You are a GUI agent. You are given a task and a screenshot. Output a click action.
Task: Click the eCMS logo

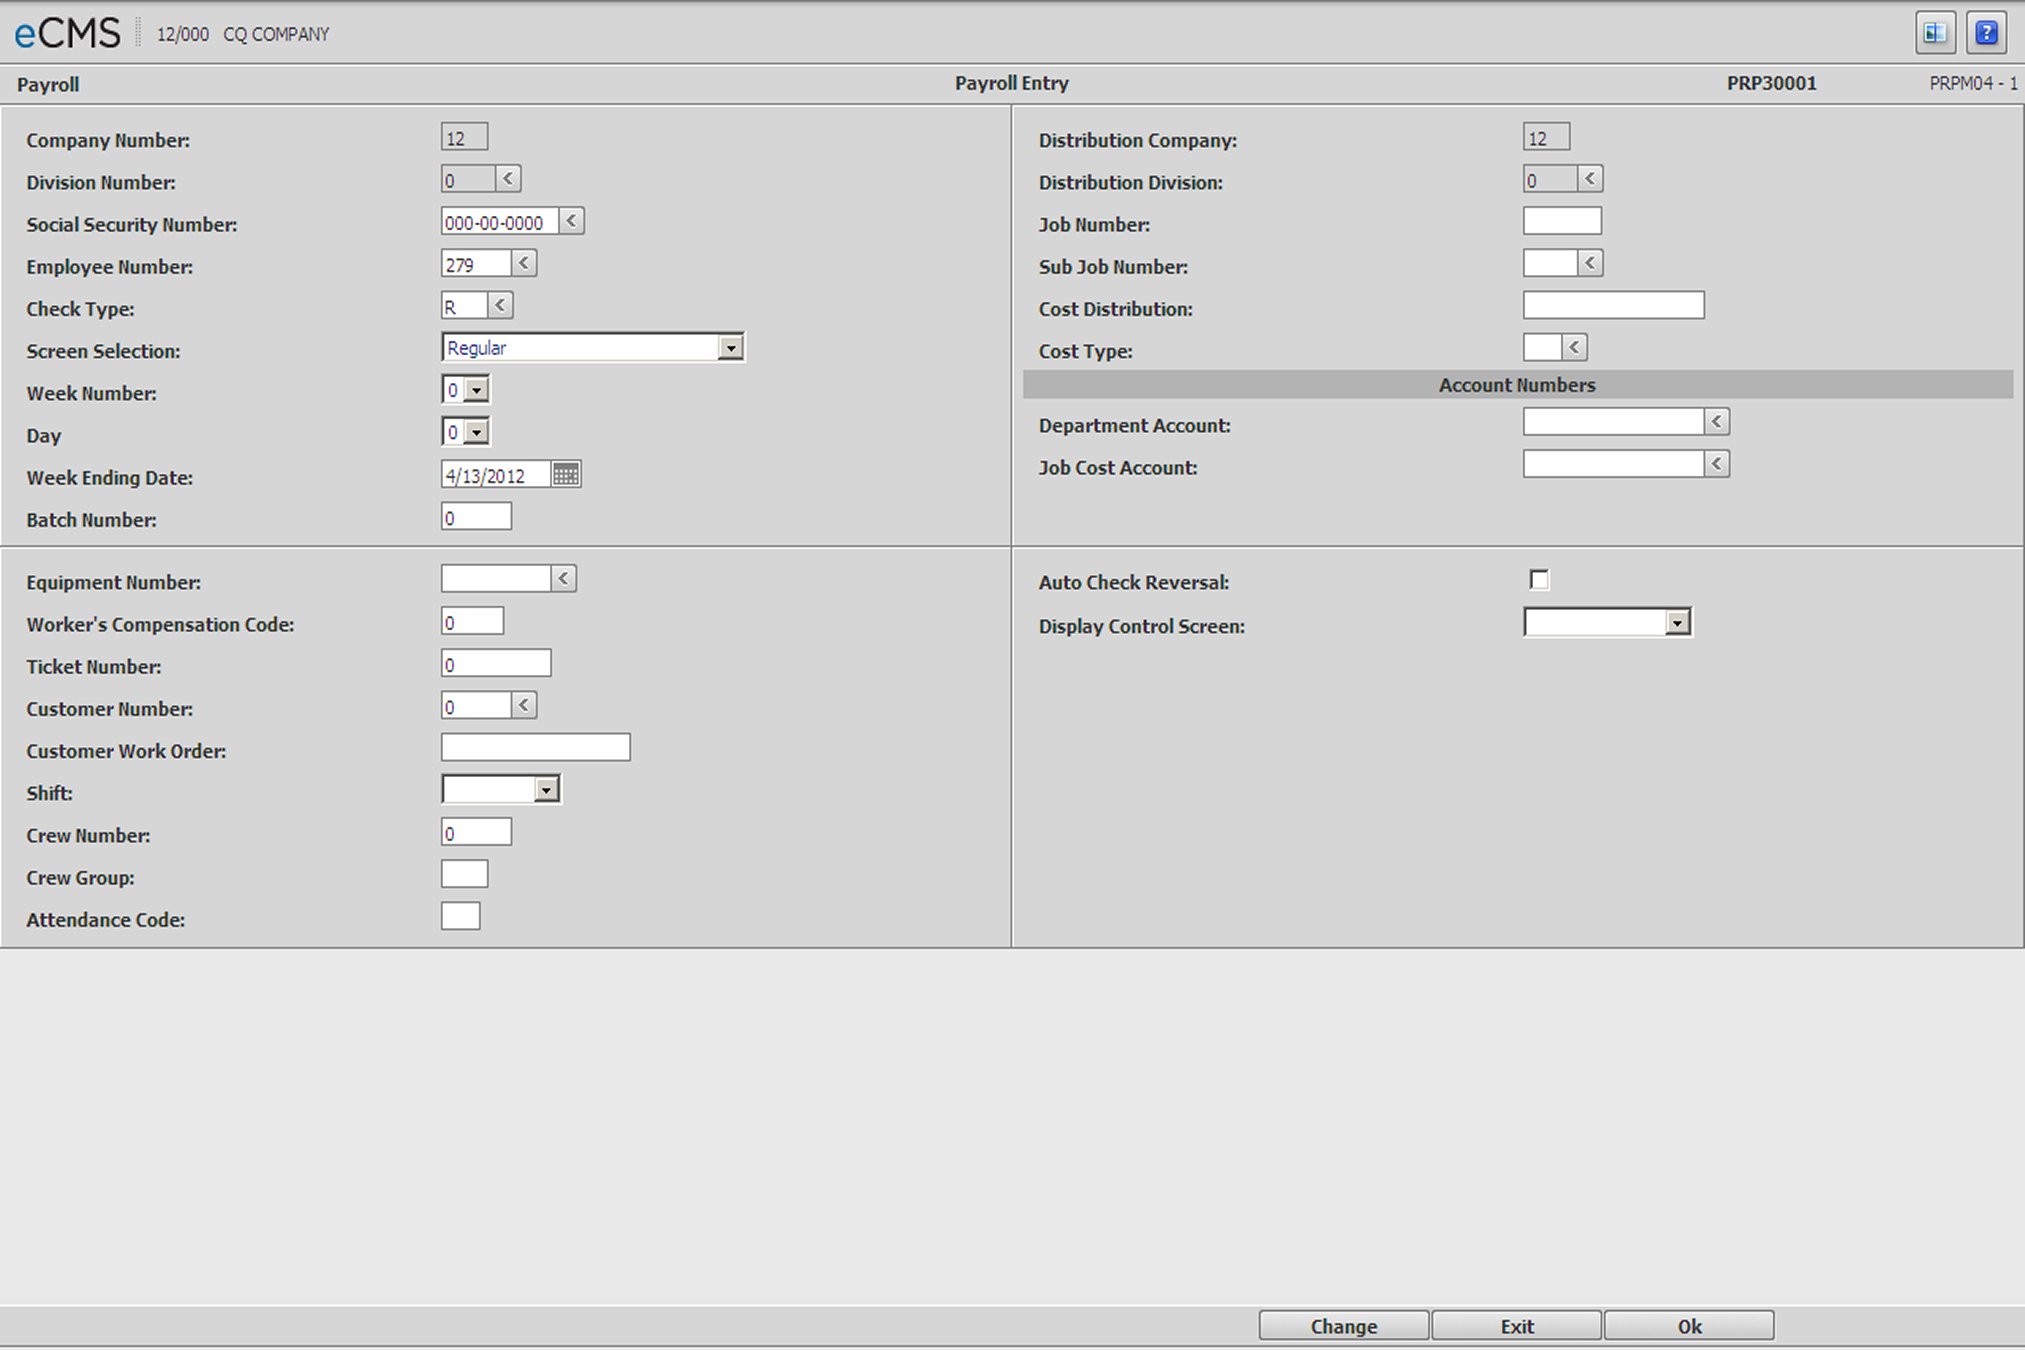pyautogui.click(x=67, y=34)
